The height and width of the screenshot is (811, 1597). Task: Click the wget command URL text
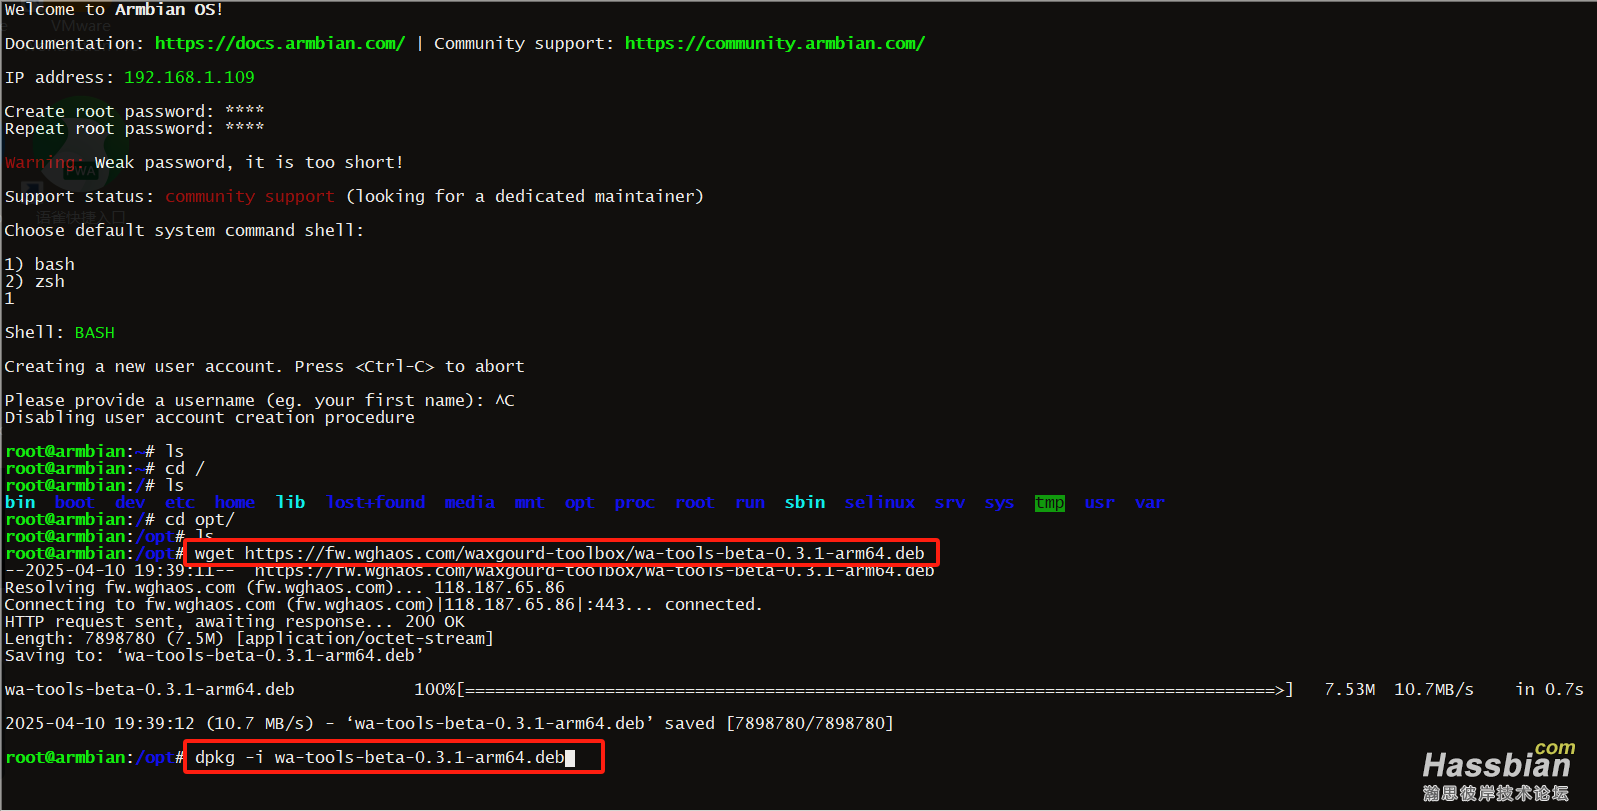coord(585,553)
